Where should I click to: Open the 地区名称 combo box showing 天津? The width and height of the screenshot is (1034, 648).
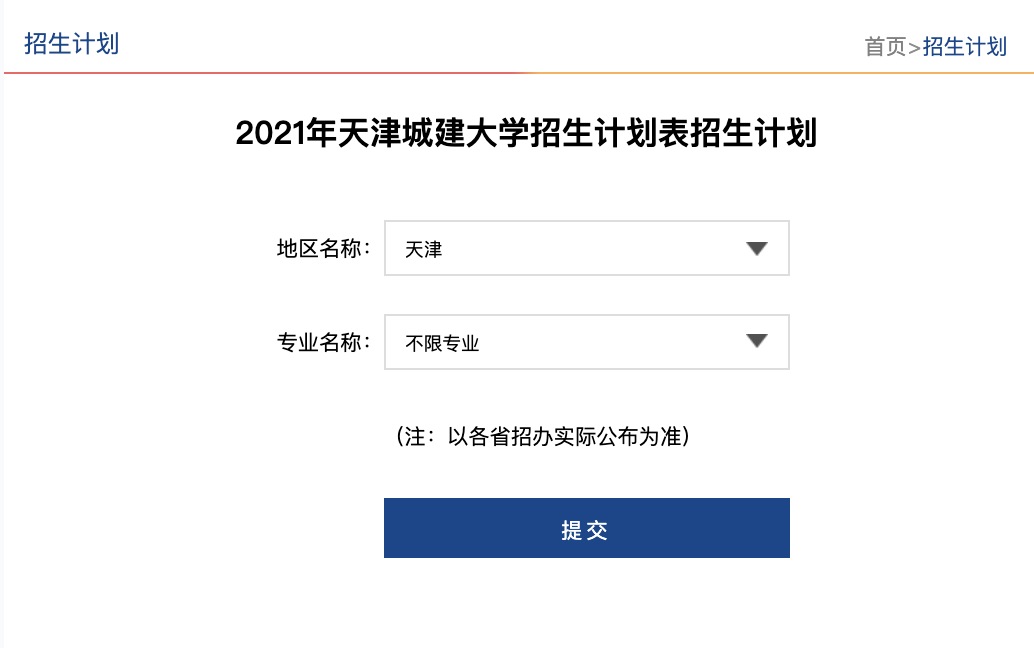pos(586,248)
